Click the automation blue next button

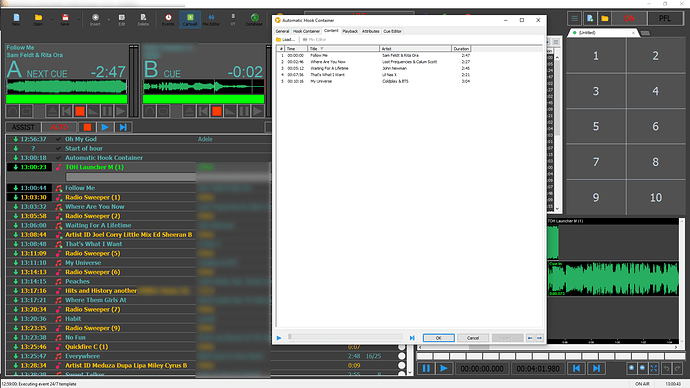point(123,127)
